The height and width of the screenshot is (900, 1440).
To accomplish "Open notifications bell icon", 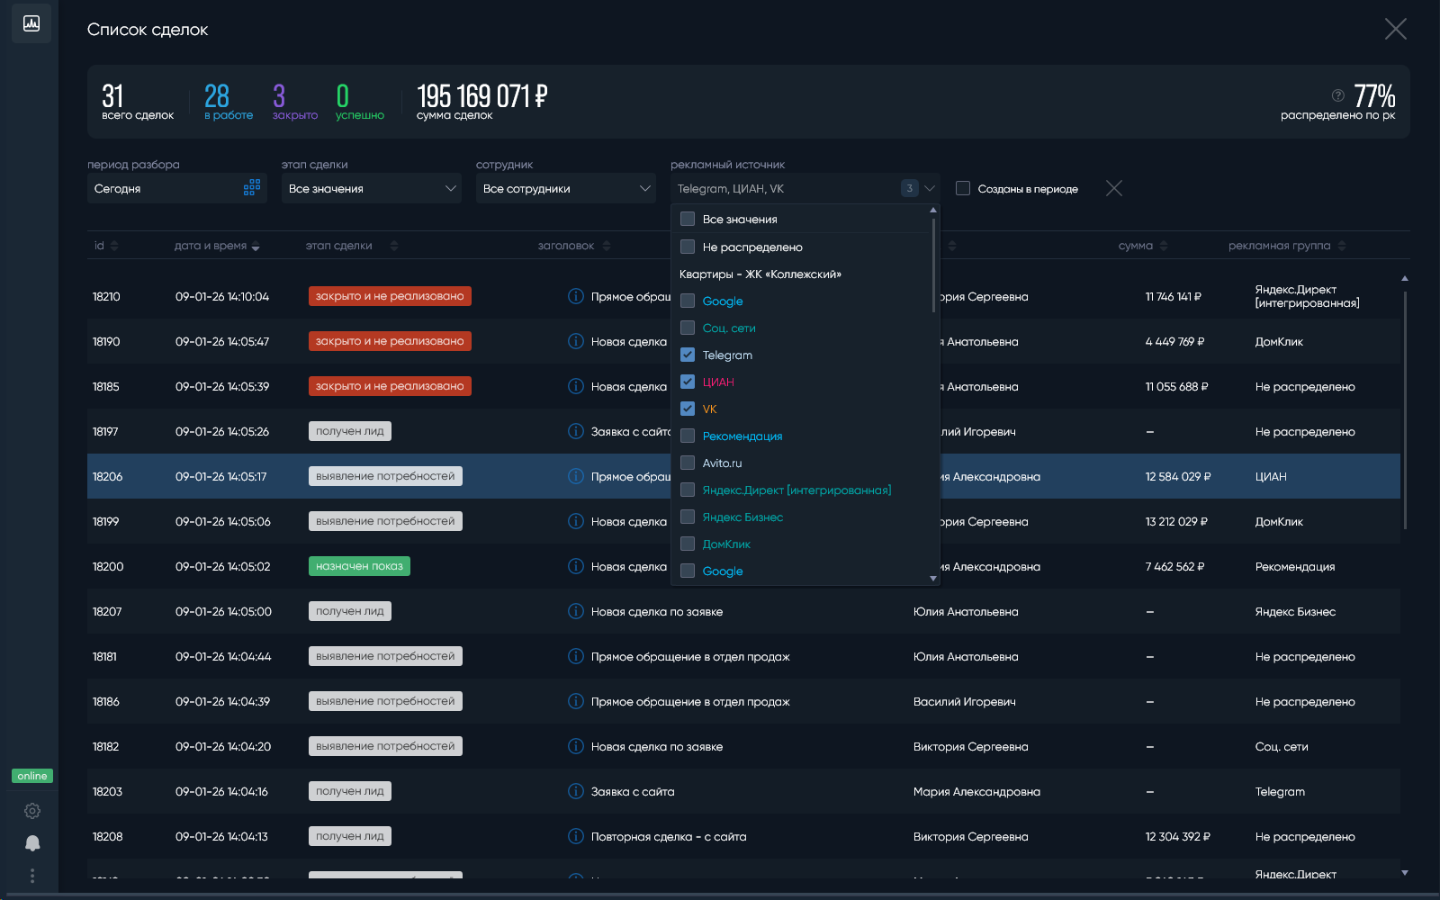I will pos(32,843).
